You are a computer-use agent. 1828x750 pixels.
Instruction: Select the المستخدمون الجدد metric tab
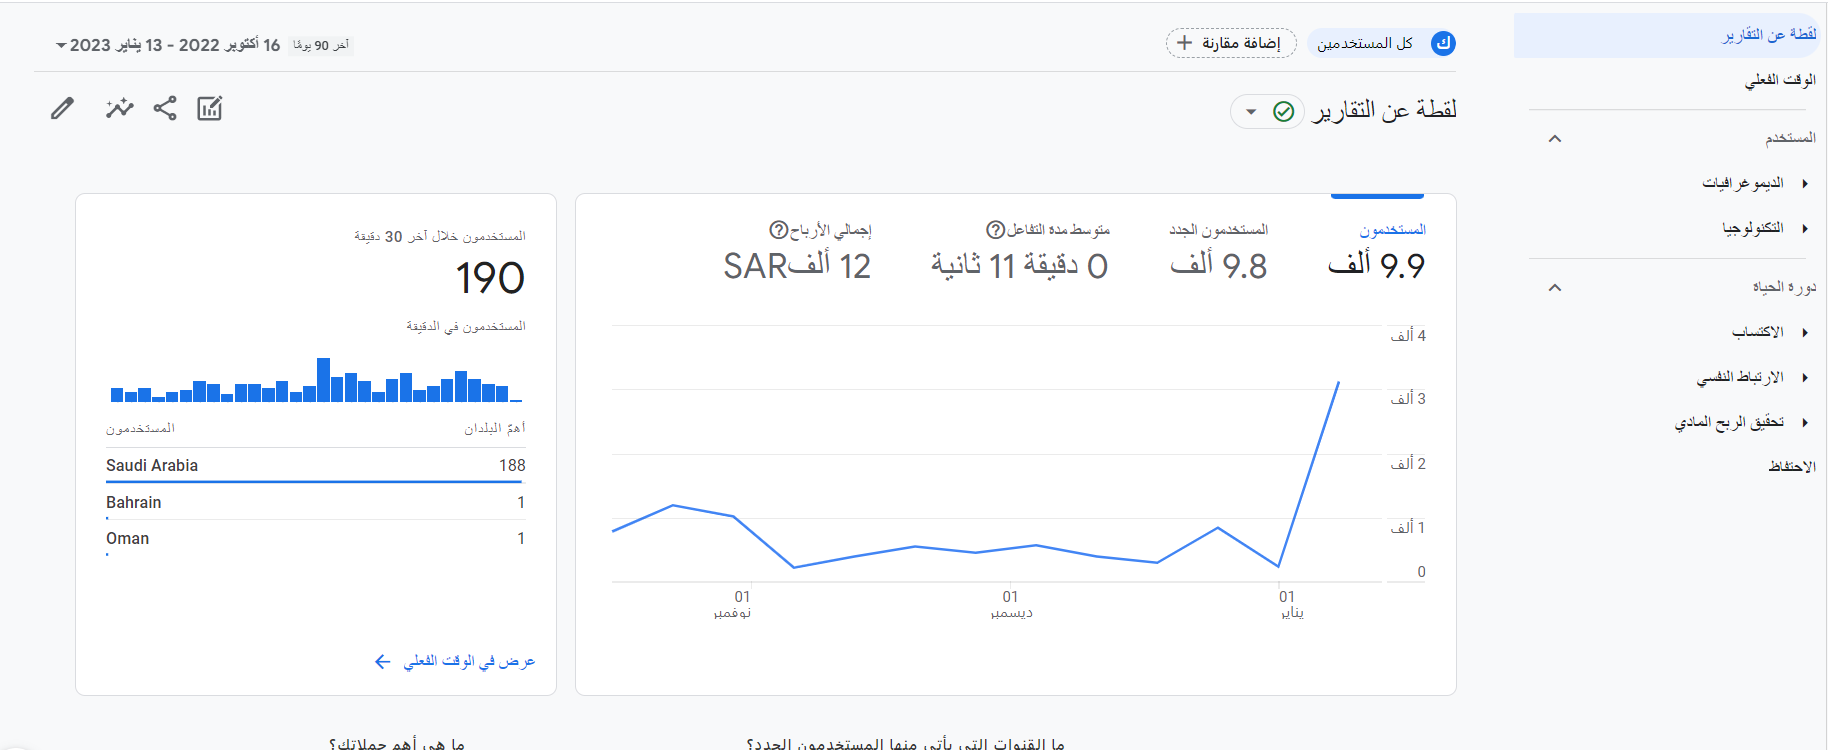1218,250
